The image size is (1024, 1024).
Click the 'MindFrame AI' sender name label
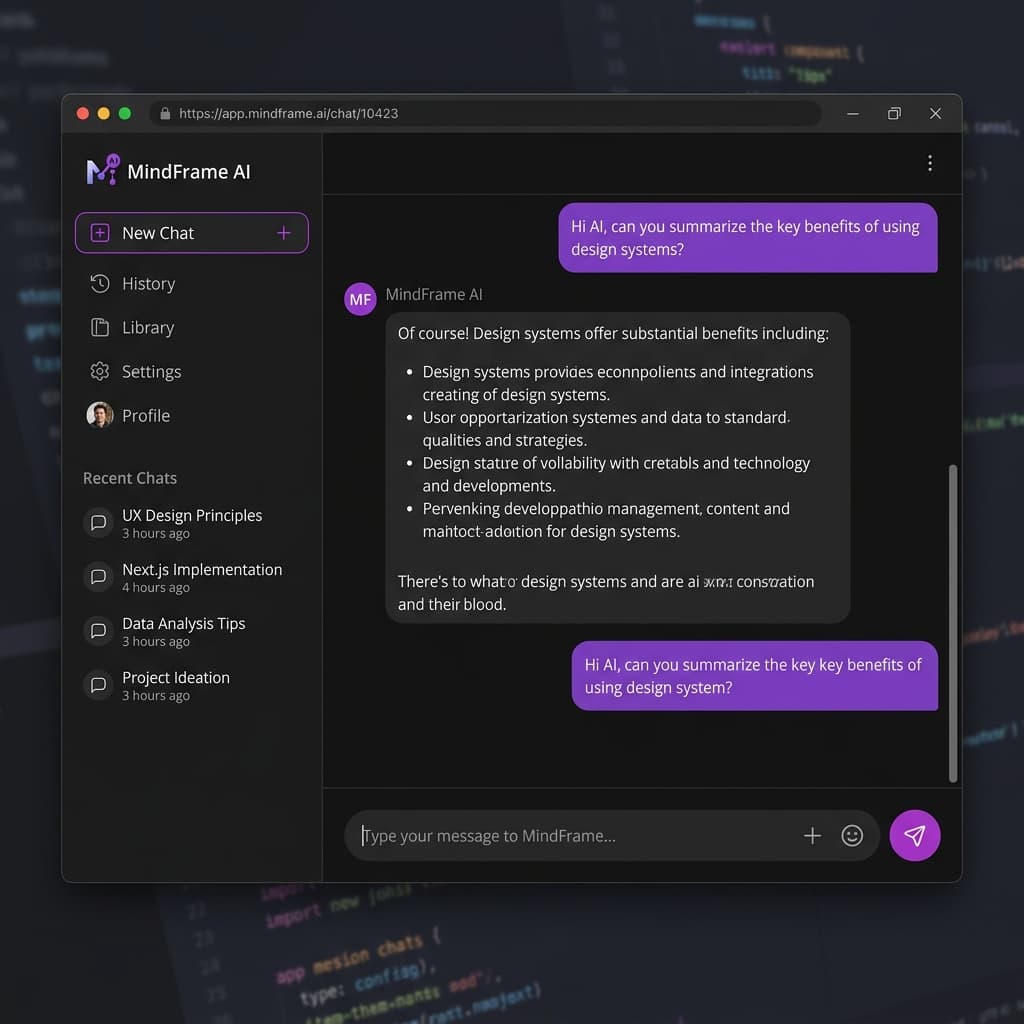pyautogui.click(x=434, y=295)
